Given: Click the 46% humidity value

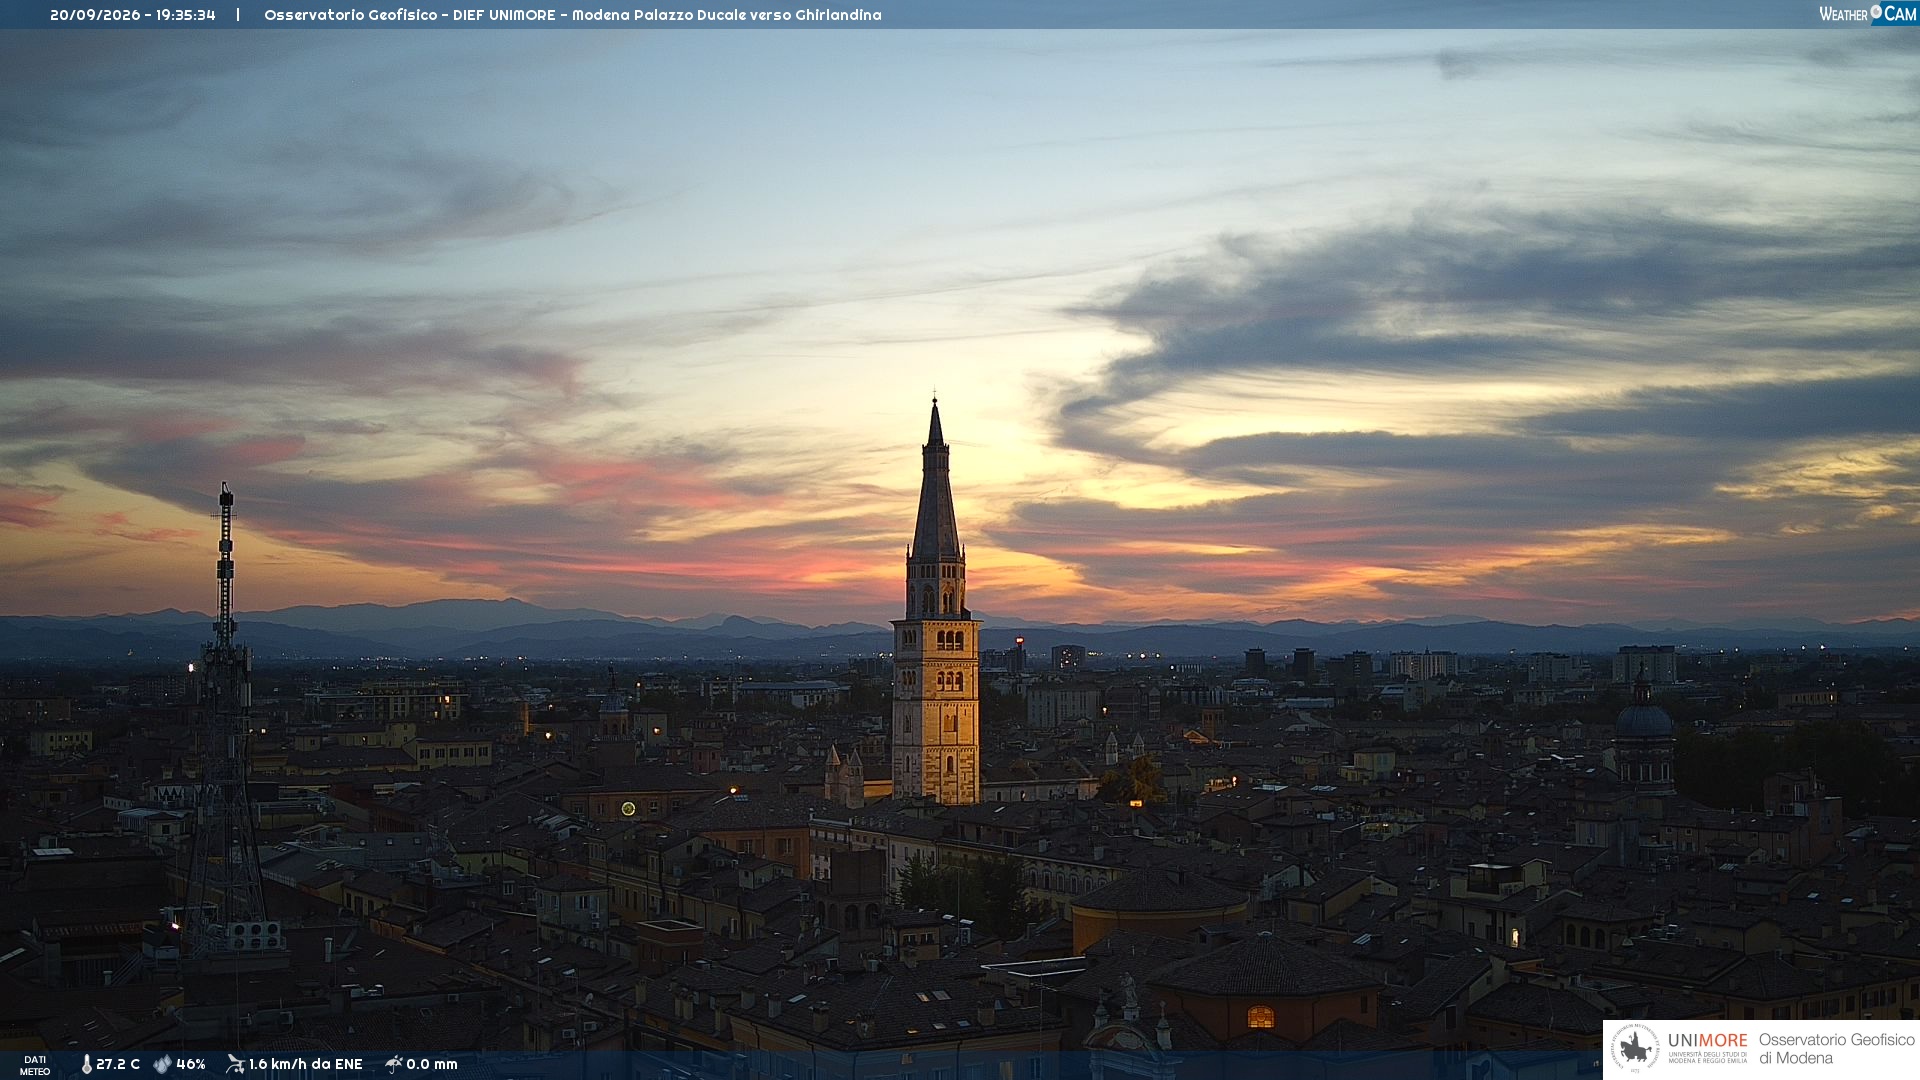Looking at the screenshot, I should (x=191, y=1064).
